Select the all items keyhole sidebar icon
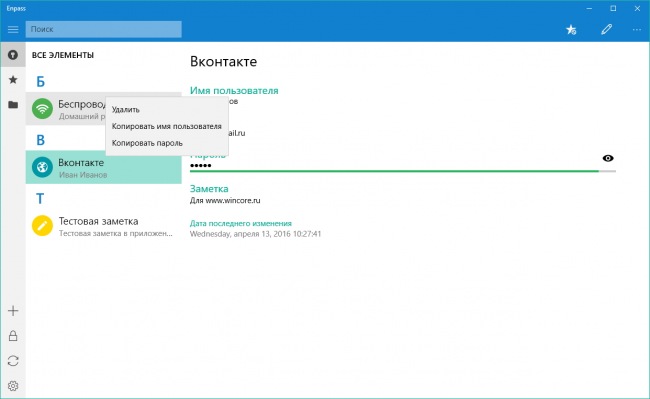The height and width of the screenshot is (399, 650). (x=13, y=55)
